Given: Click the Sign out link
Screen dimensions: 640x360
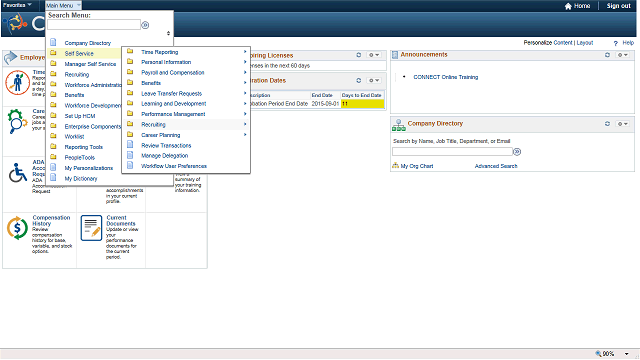Looking at the screenshot, I should pyautogui.click(x=618, y=6).
